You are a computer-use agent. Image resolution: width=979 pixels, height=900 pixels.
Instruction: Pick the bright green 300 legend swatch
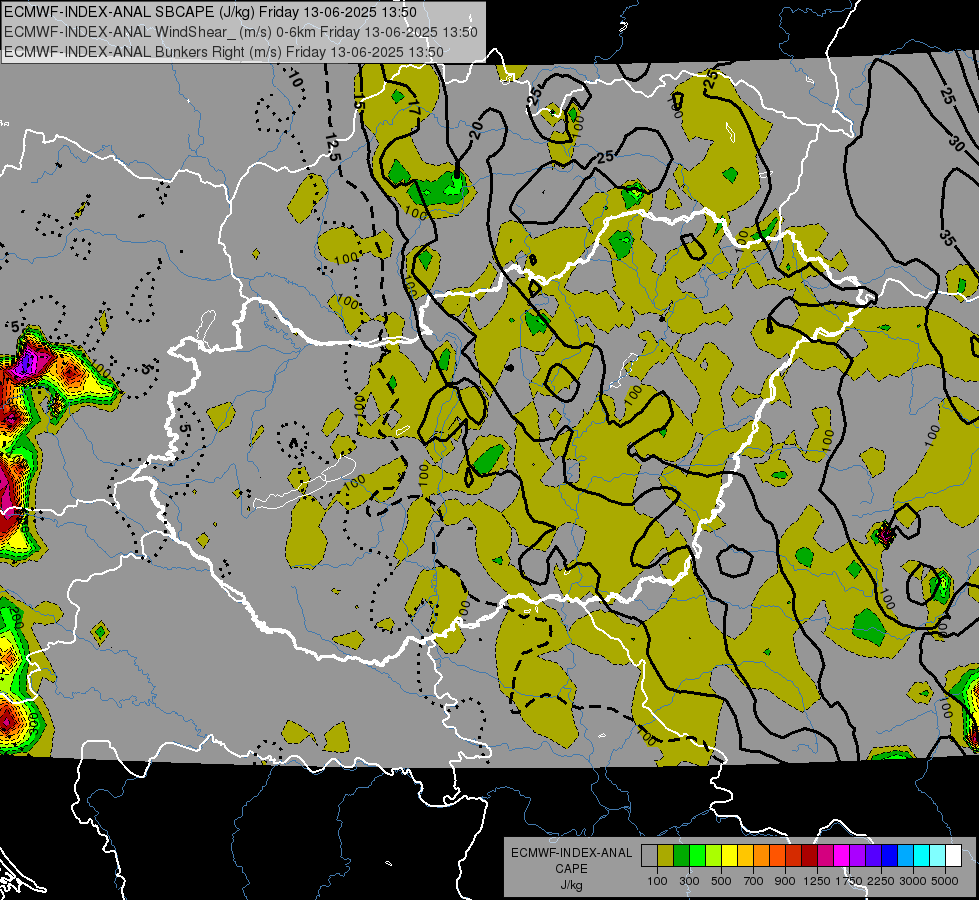[697, 856]
